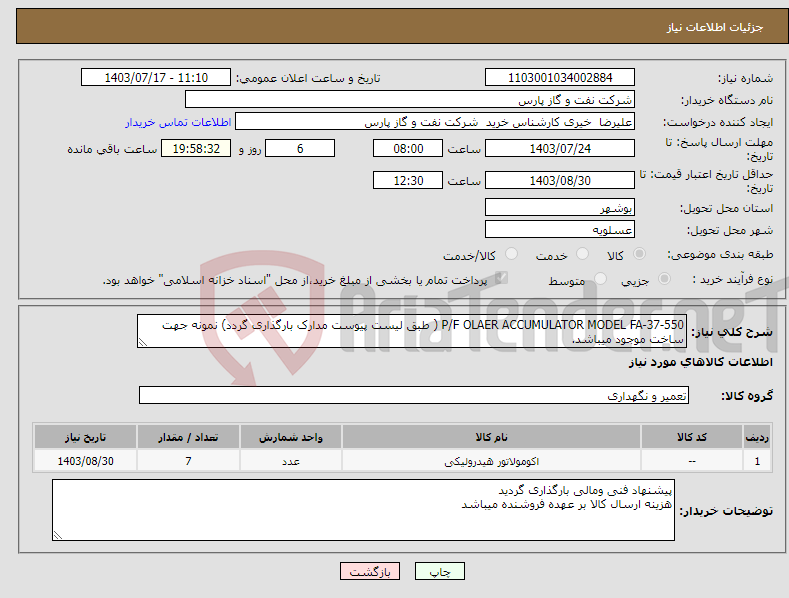Select the متوسط purchase type radio
Image resolution: width=789 pixels, height=598 pixels.
point(600,278)
